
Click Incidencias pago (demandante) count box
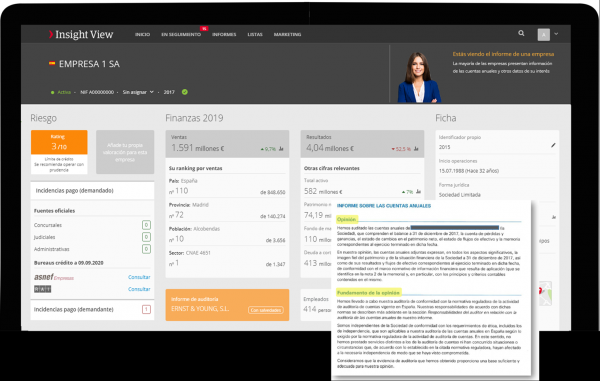(146, 309)
